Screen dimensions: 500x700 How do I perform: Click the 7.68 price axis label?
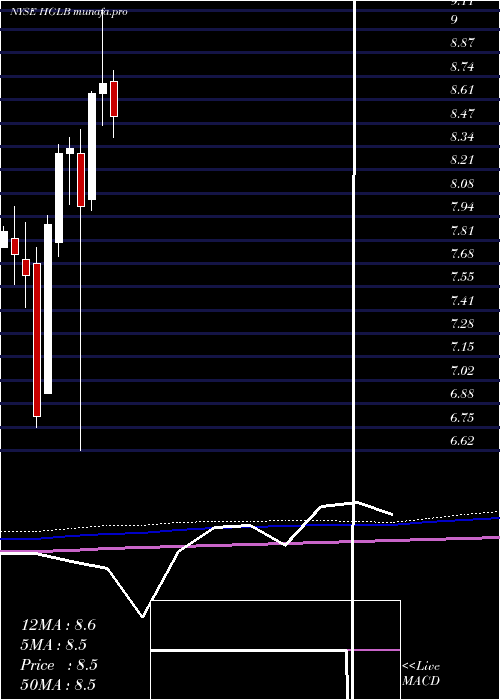(x=462, y=254)
